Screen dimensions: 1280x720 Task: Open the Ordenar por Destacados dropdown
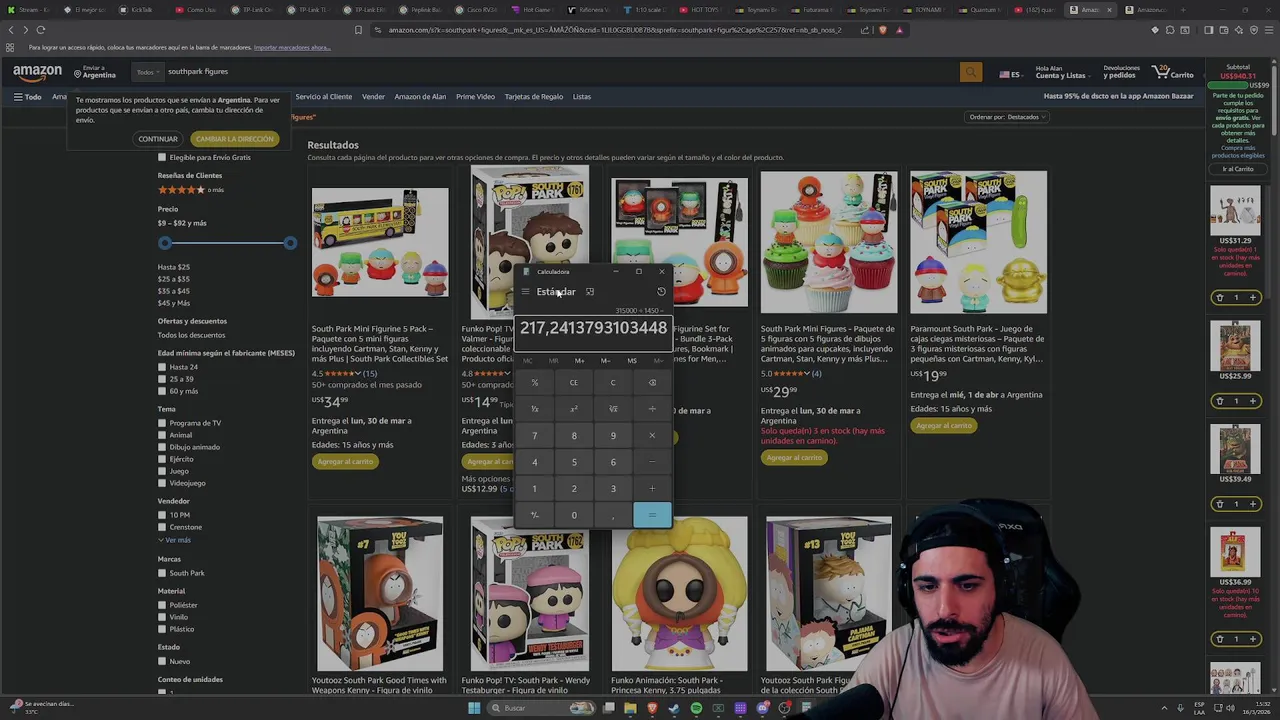point(1008,117)
